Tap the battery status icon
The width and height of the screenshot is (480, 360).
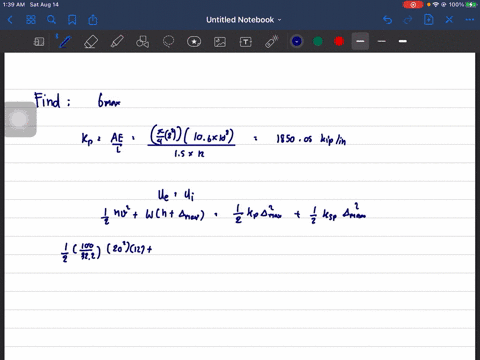pyautogui.click(x=472, y=5)
